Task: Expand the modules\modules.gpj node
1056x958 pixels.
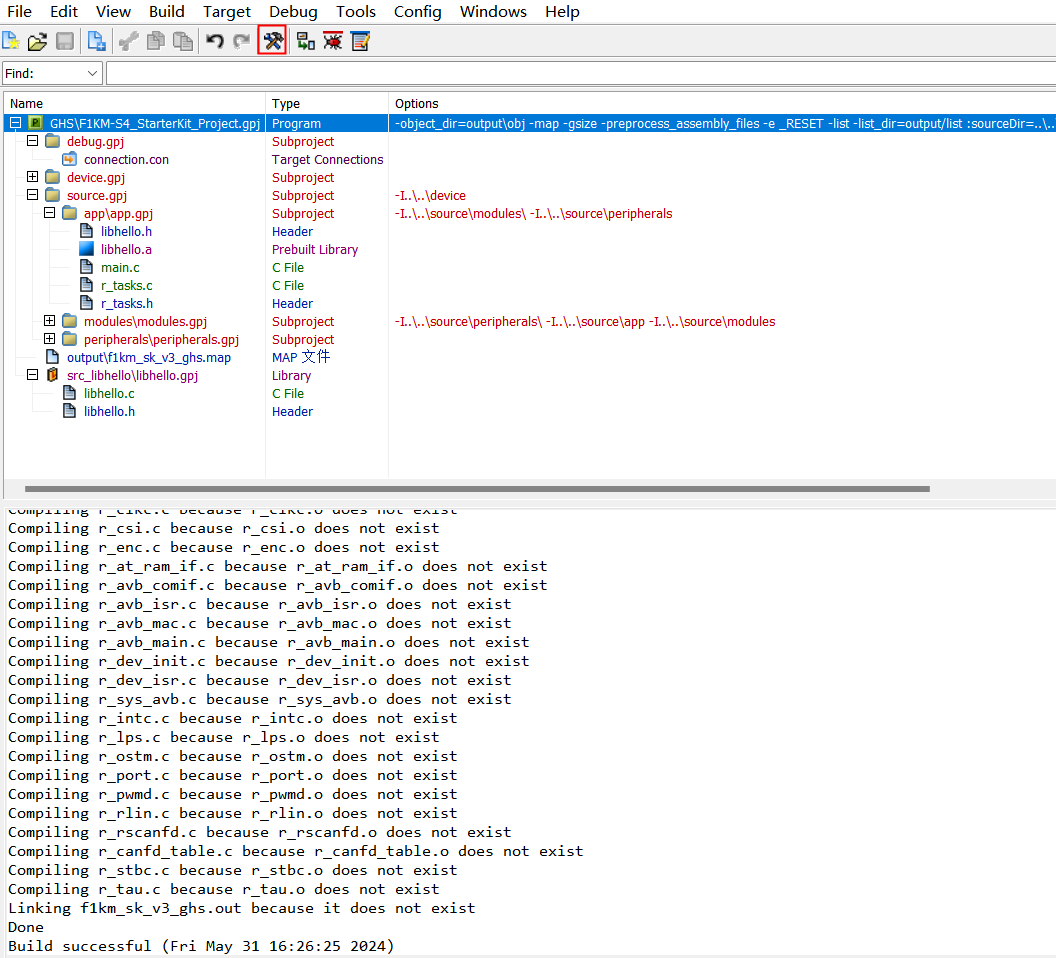Action: pyautogui.click(x=50, y=321)
